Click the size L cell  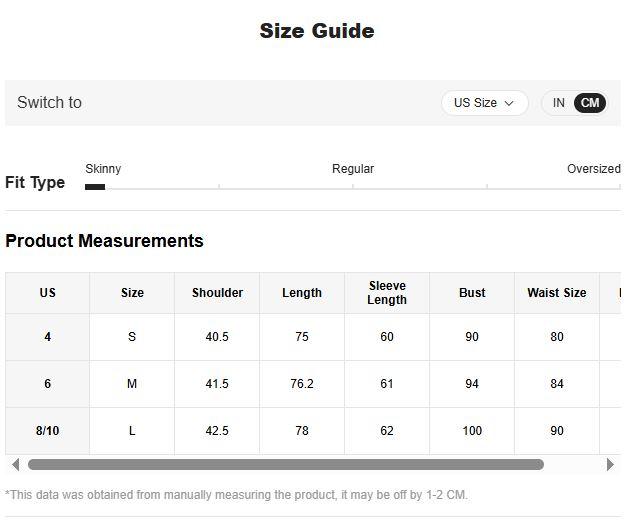pos(132,431)
